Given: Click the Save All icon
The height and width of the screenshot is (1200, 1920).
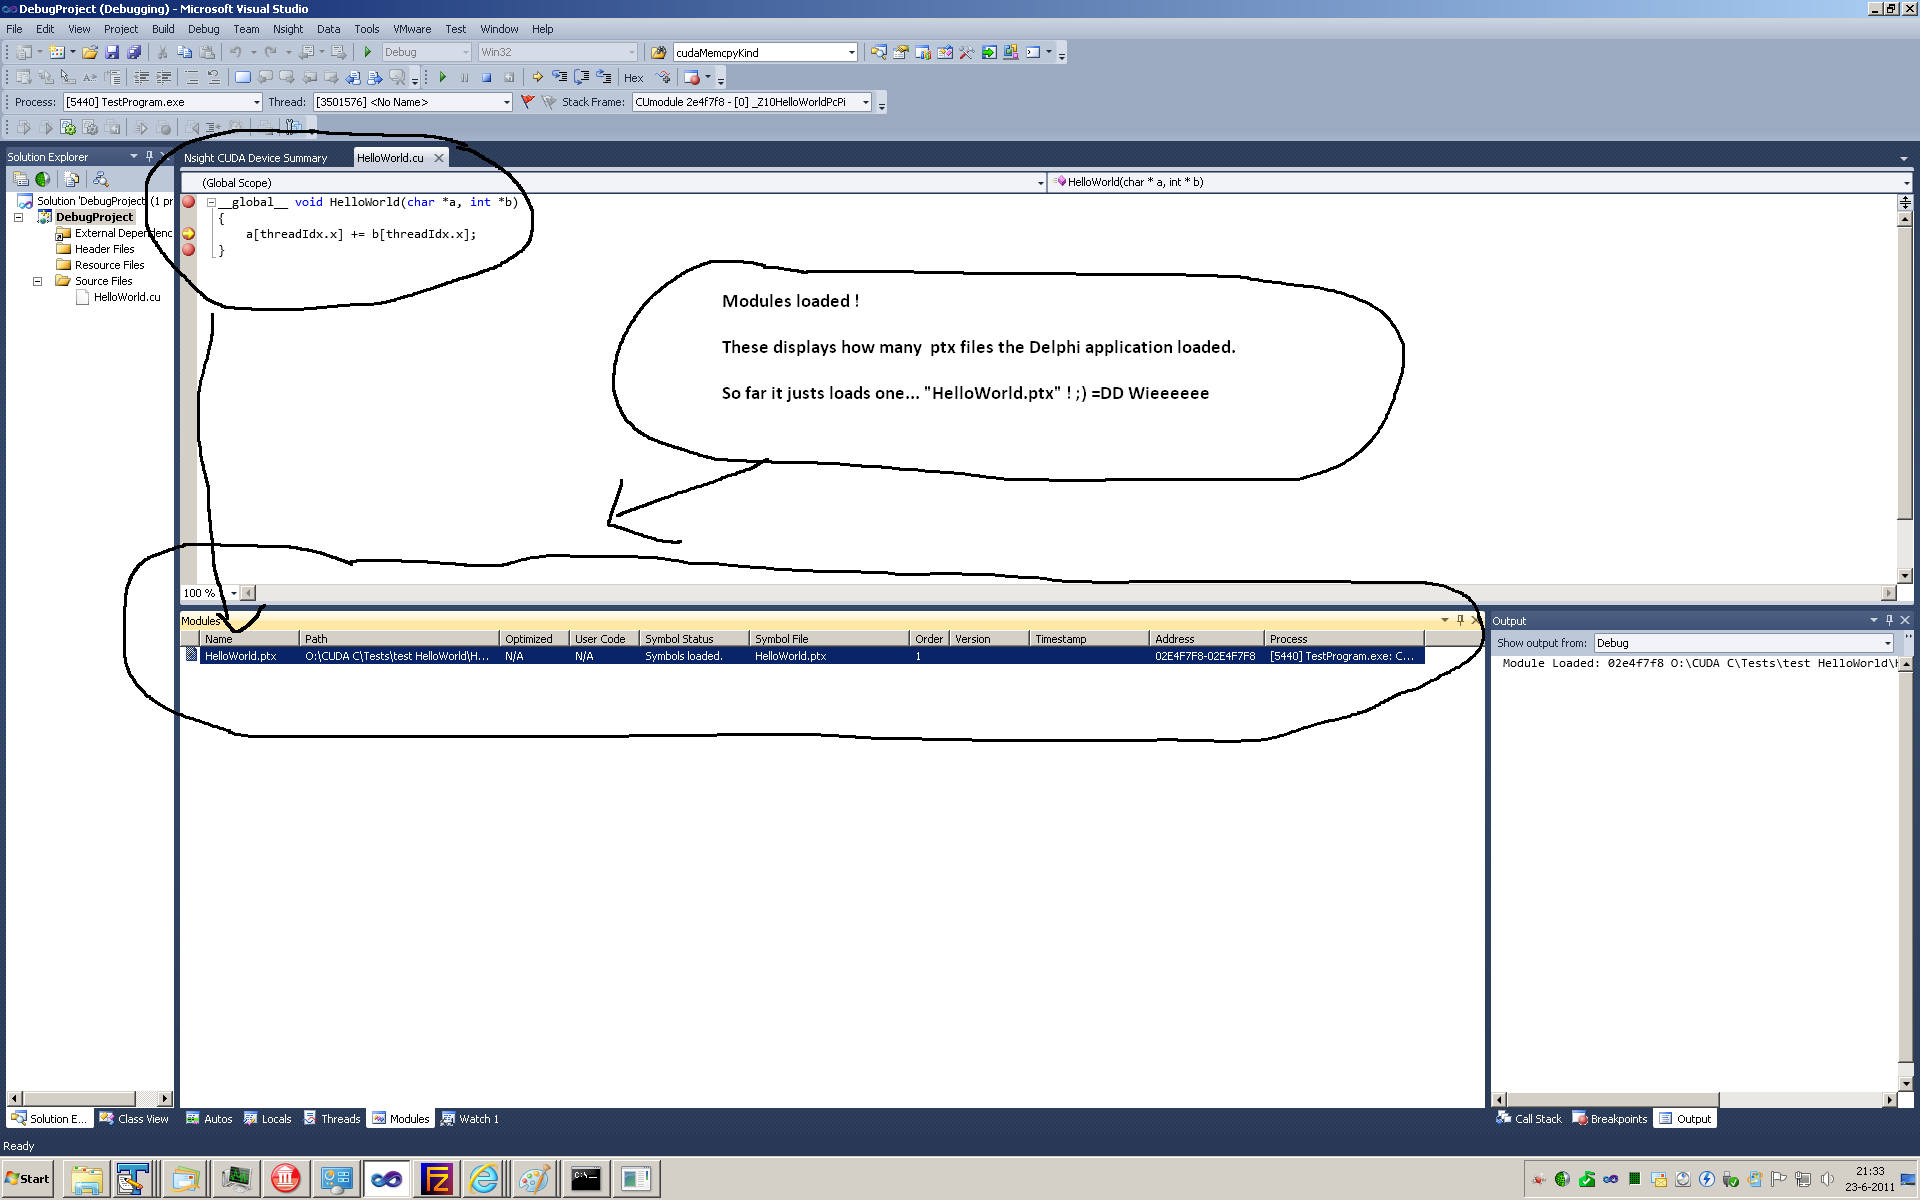Looking at the screenshot, I should (134, 52).
